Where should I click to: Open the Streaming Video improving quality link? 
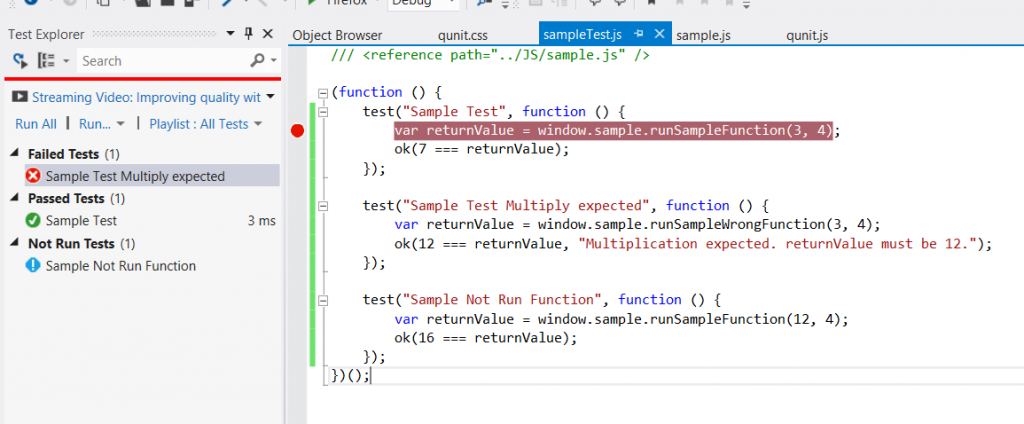point(146,97)
